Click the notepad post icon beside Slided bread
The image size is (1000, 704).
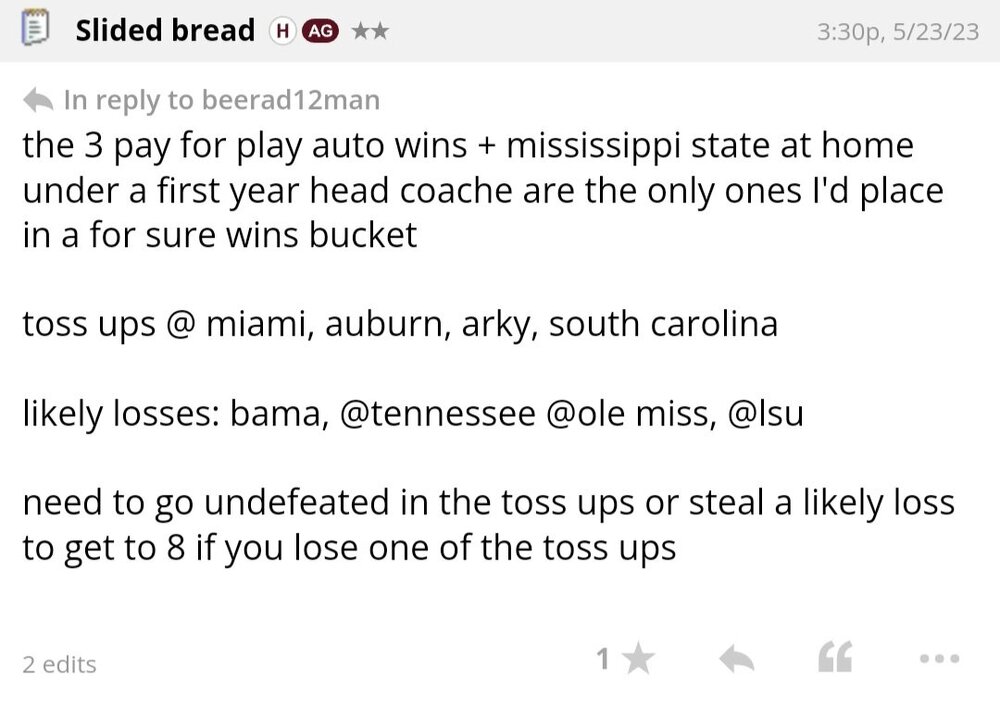(36, 29)
